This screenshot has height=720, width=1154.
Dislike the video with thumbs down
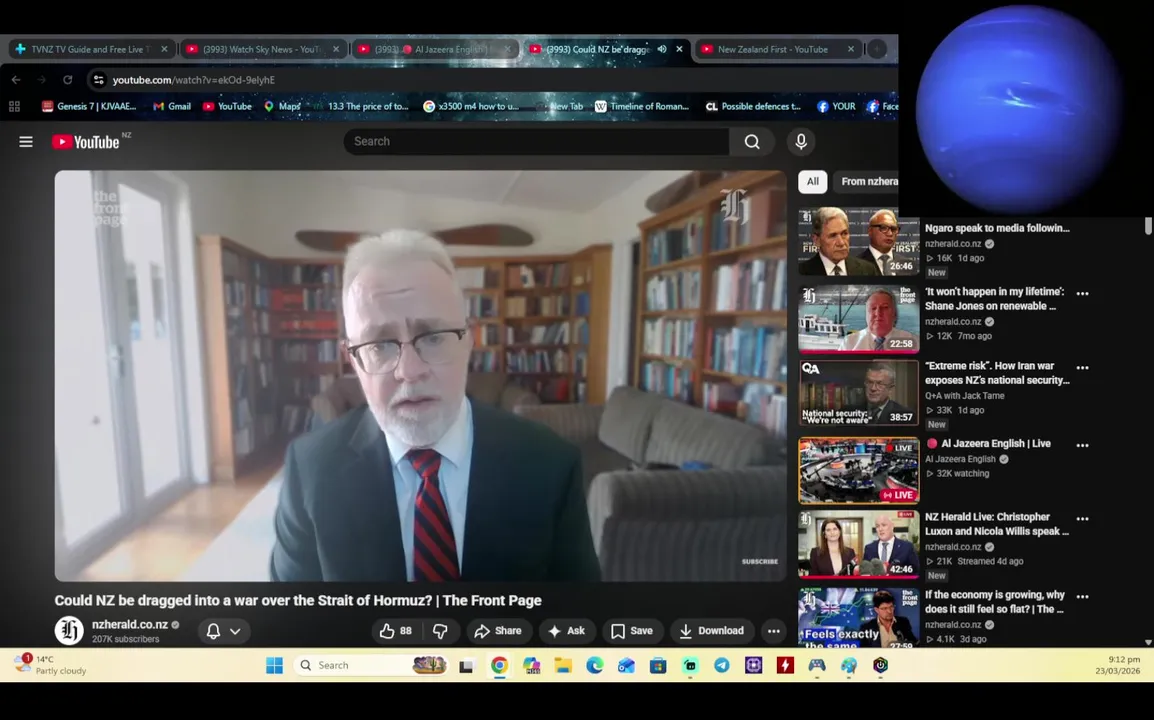pyautogui.click(x=440, y=631)
